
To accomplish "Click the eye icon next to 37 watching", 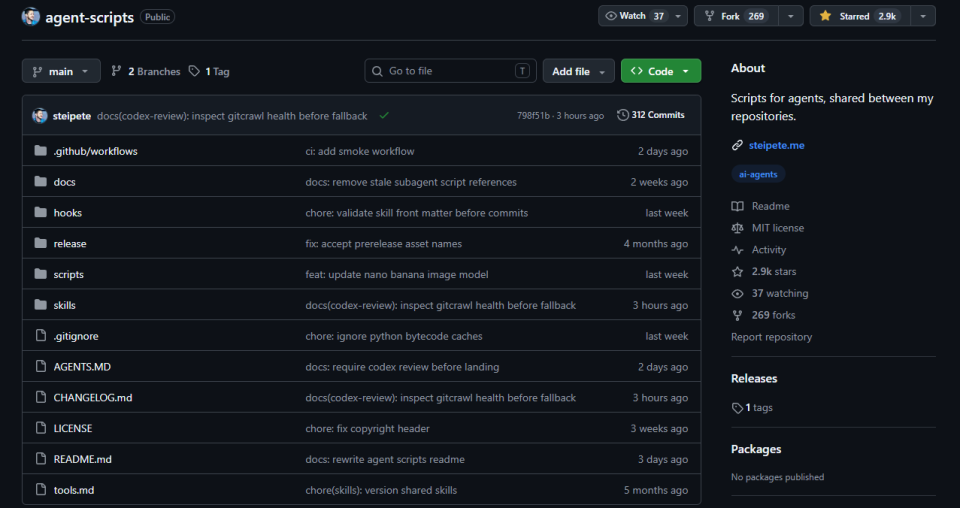I will coord(737,294).
